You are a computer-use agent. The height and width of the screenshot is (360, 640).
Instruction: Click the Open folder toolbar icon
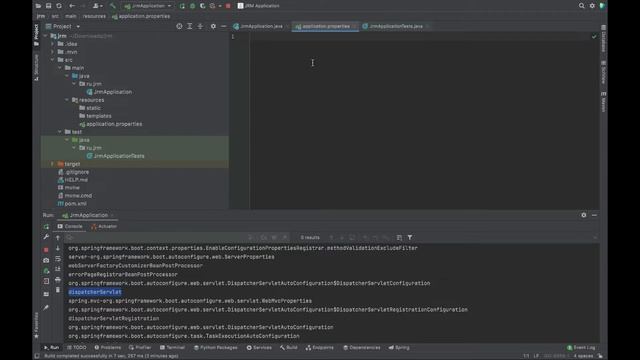(x=38, y=6)
